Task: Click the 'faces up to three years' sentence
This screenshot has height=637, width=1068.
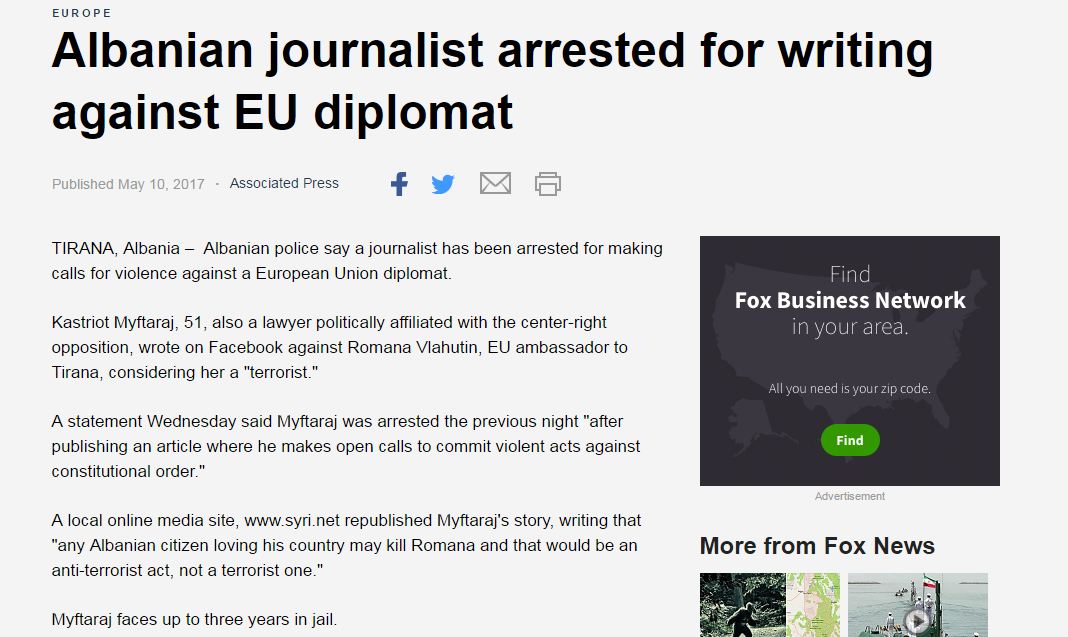Action: click(x=195, y=620)
